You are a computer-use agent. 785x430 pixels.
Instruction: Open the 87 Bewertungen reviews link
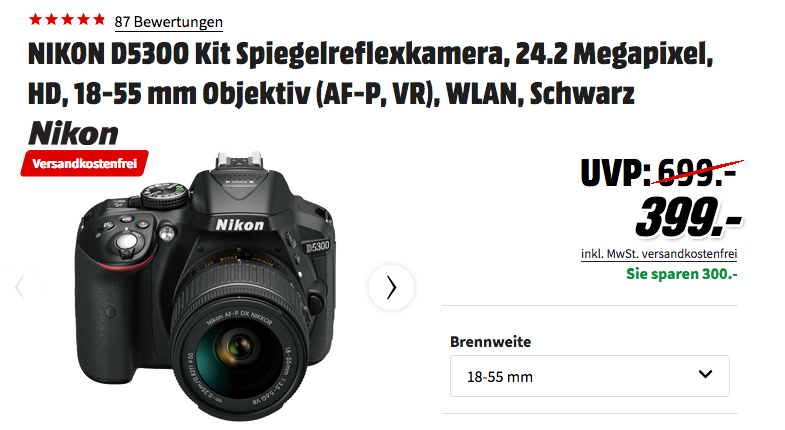(x=168, y=22)
